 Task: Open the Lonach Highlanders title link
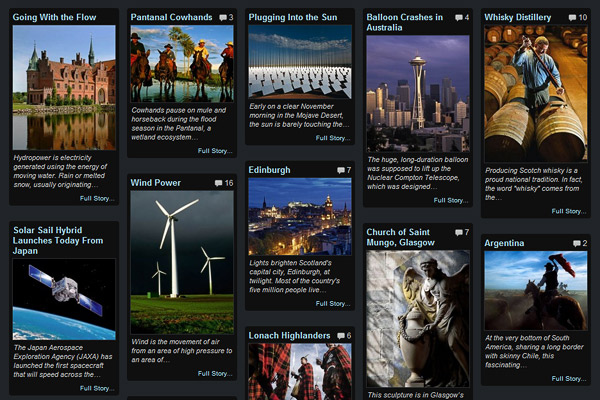pos(289,336)
